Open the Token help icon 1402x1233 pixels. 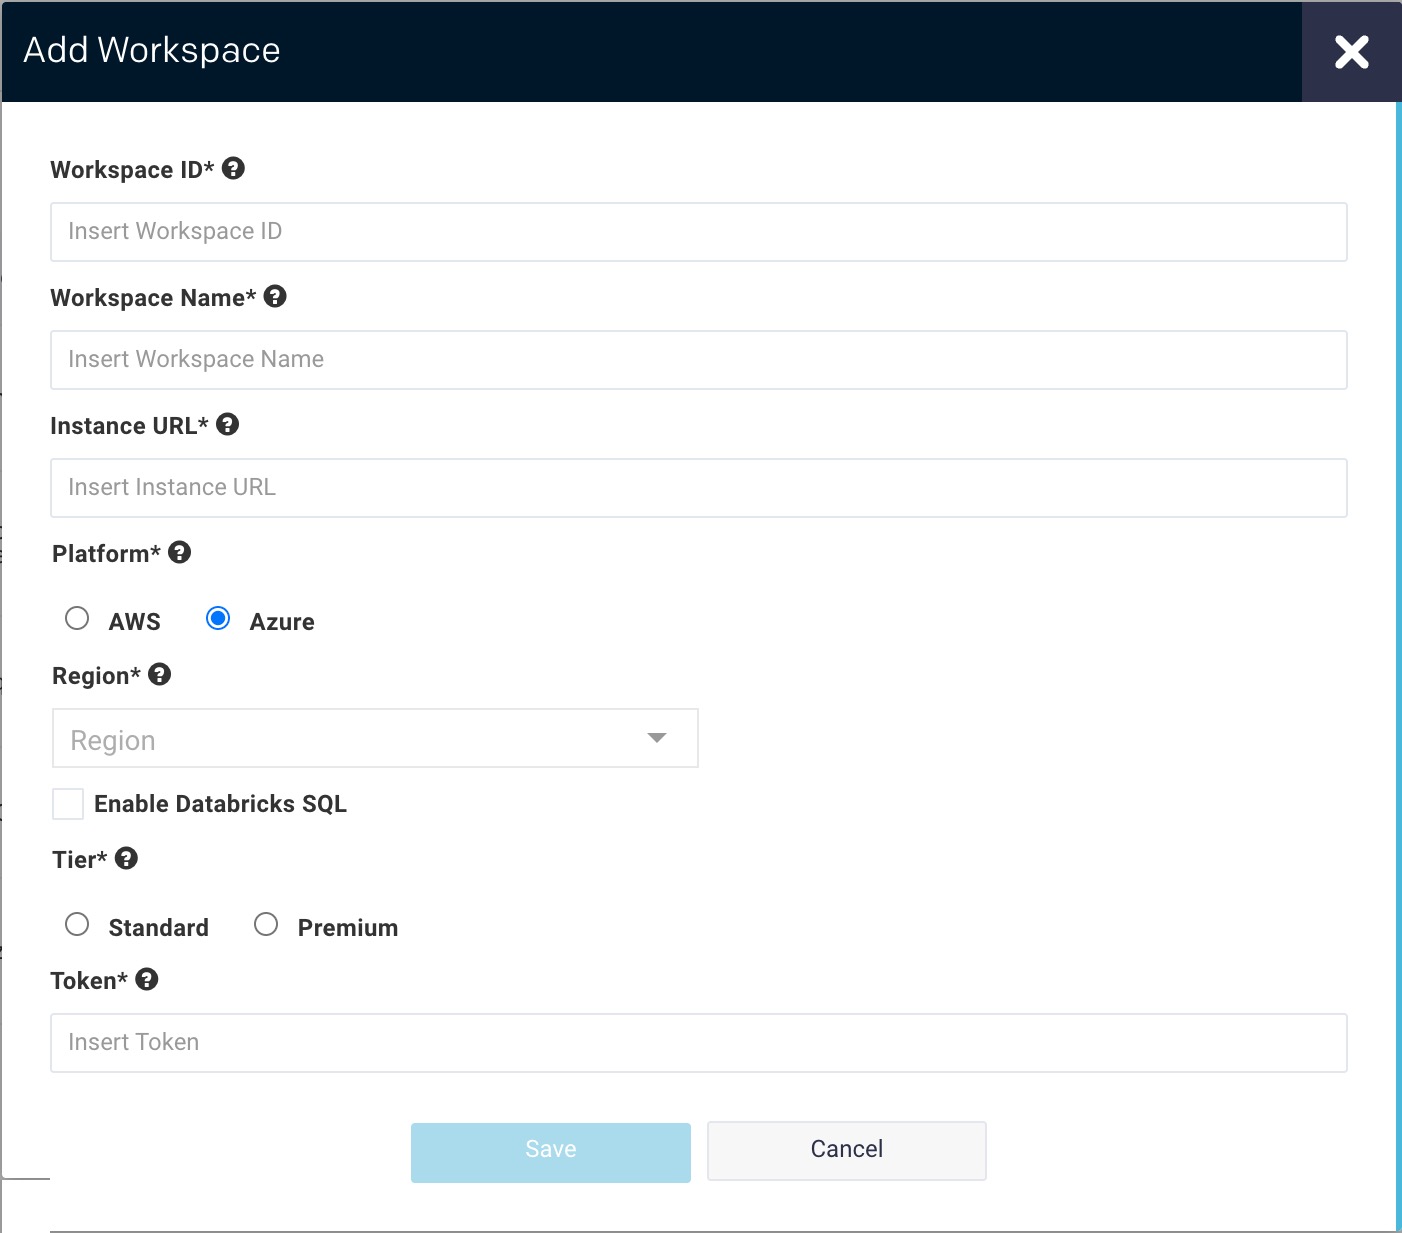(147, 980)
